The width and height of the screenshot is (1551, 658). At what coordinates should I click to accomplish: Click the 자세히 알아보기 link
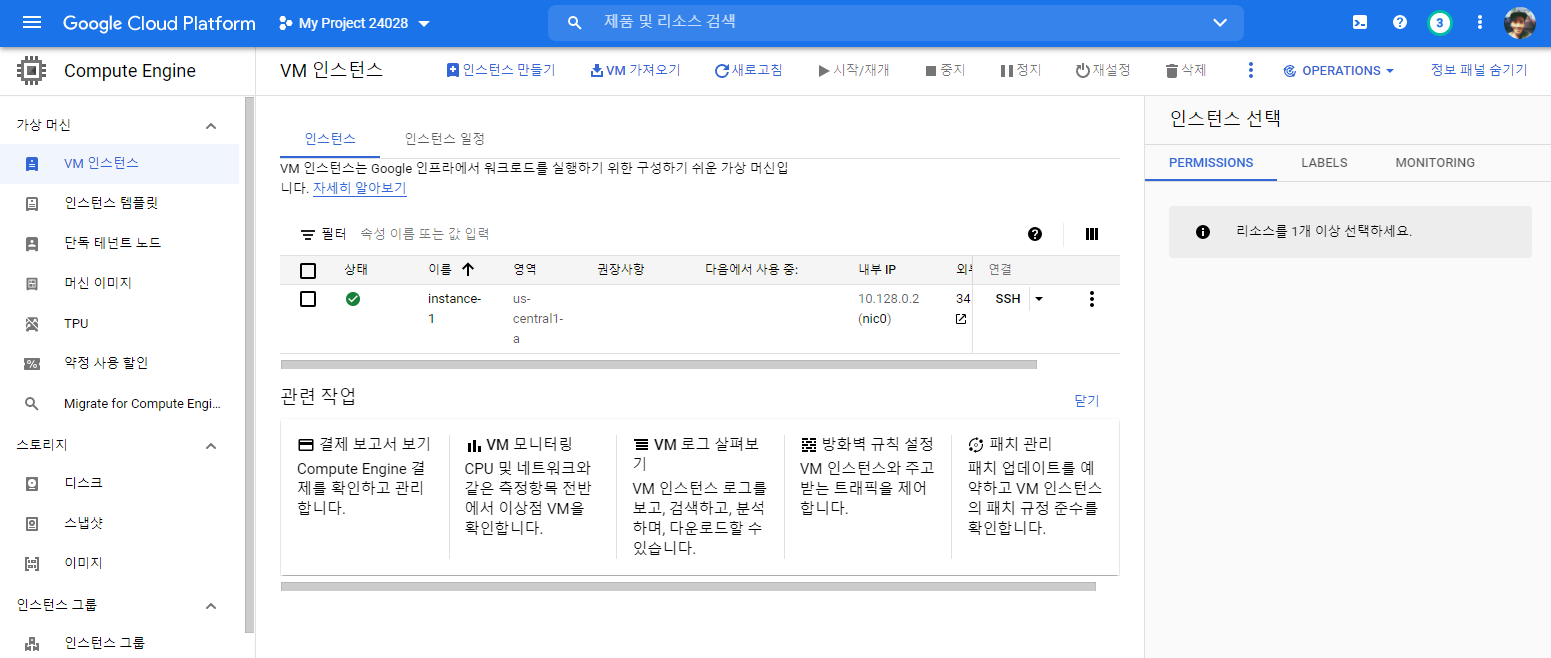[x=360, y=188]
